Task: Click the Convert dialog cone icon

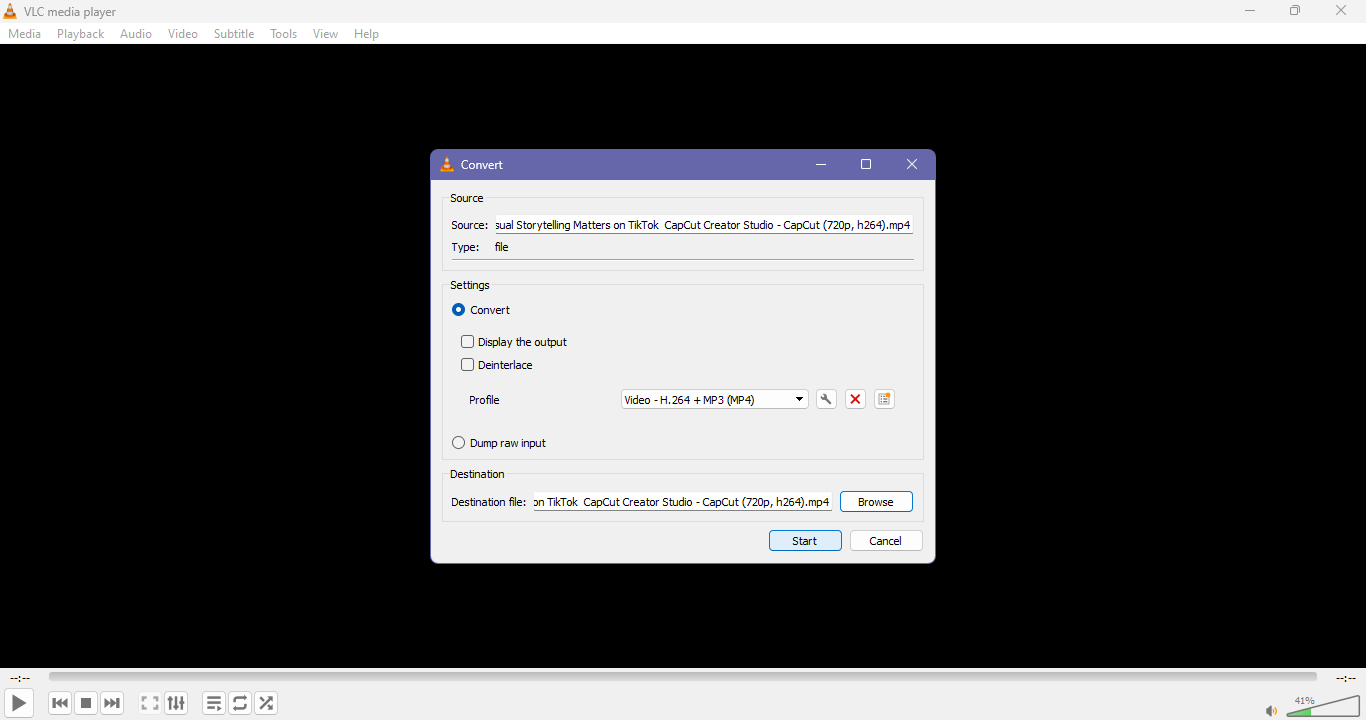Action: (447, 165)
